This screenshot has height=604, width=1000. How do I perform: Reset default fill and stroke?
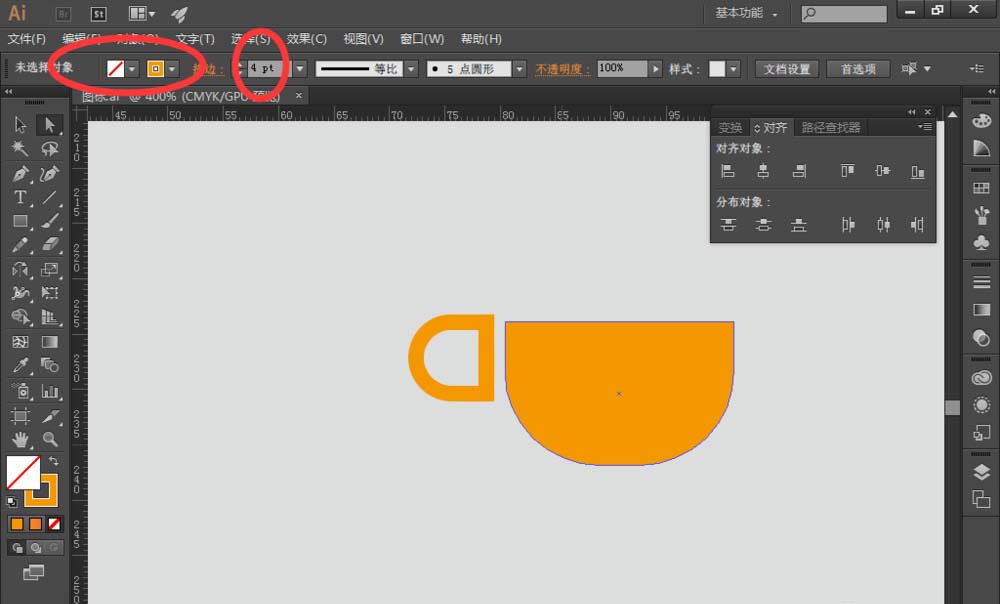point(11,501)
